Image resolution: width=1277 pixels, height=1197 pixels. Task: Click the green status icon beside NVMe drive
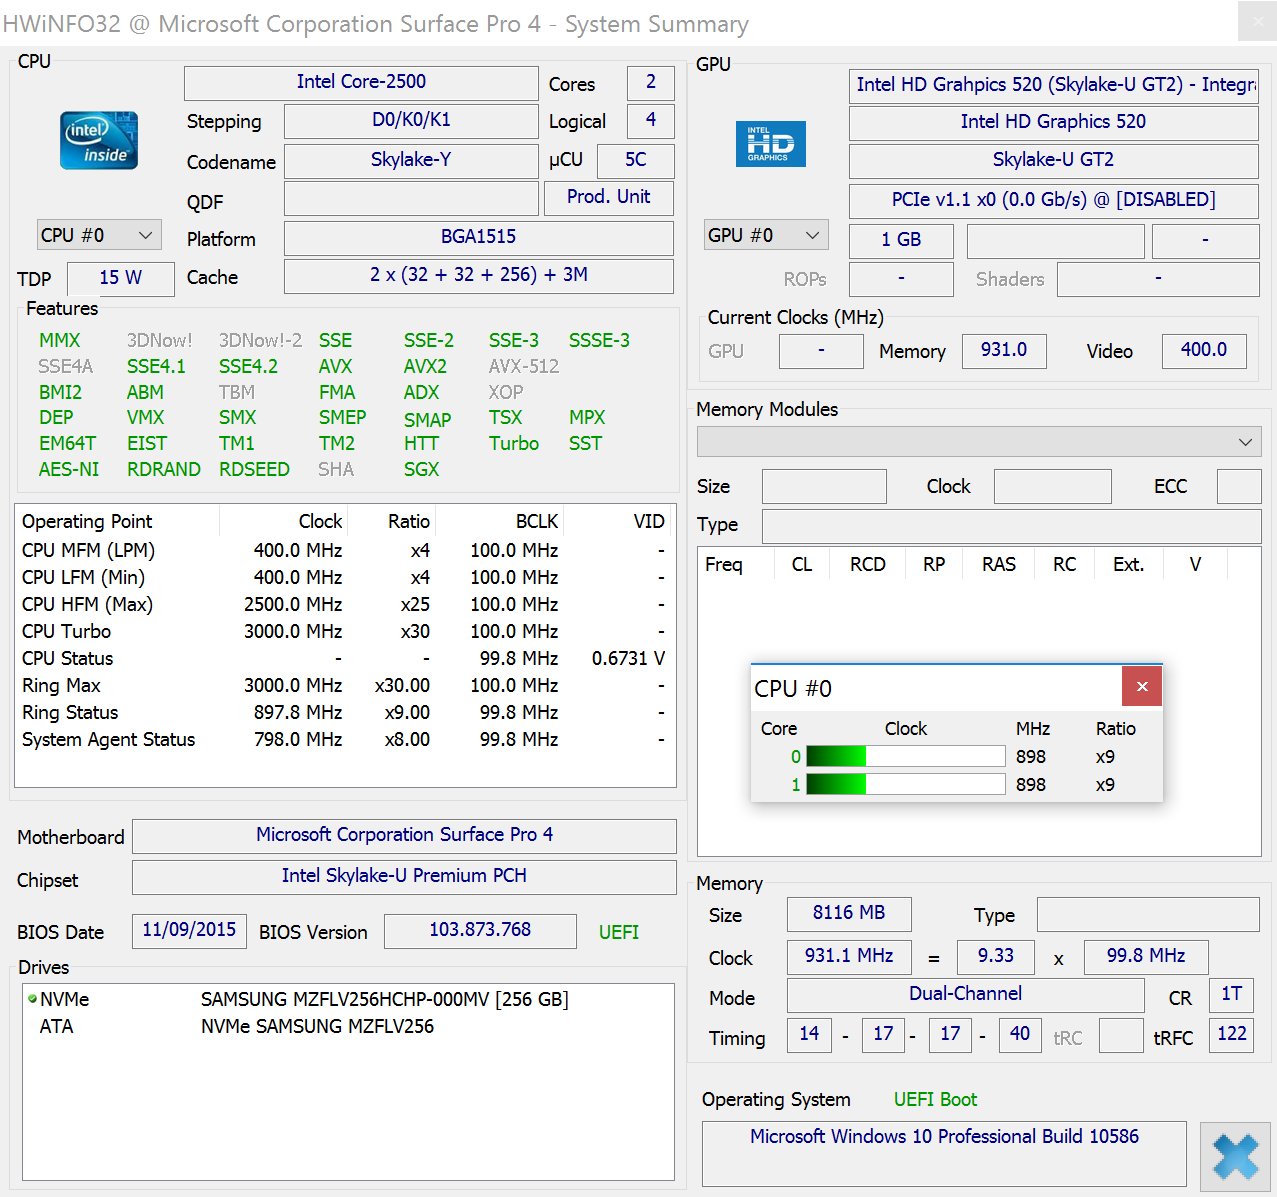pos(32,998)
